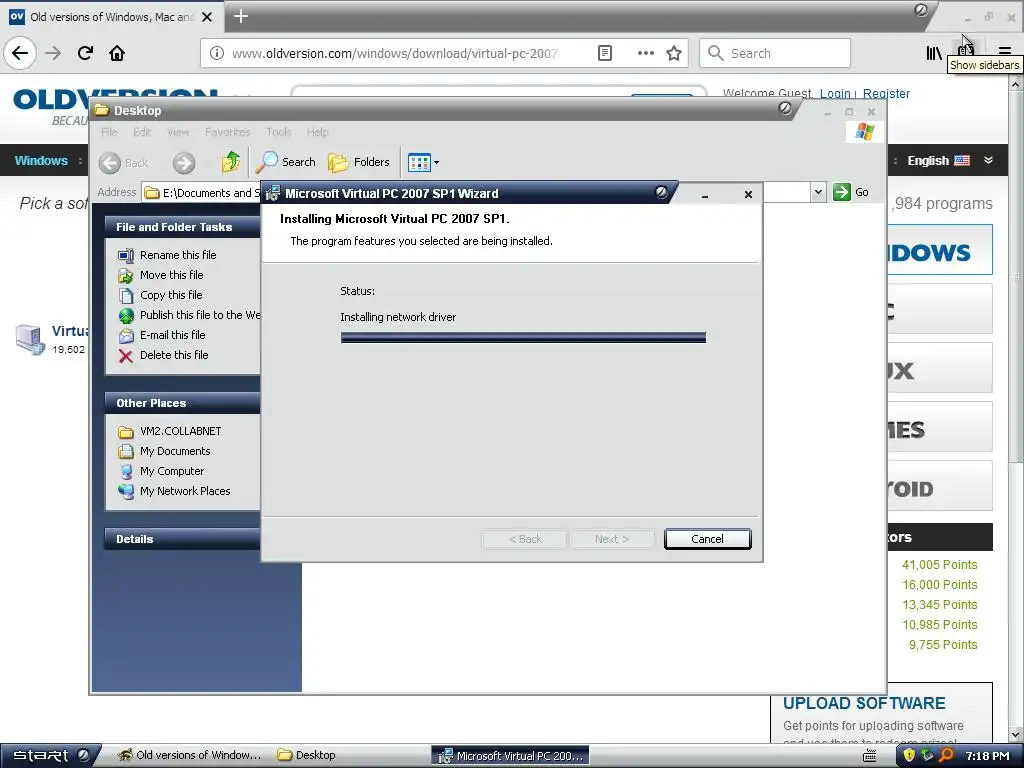Viewport: 1024px width, 768px height.
Task: Go to the Firefox home page
Action: [x=117, y=53]
